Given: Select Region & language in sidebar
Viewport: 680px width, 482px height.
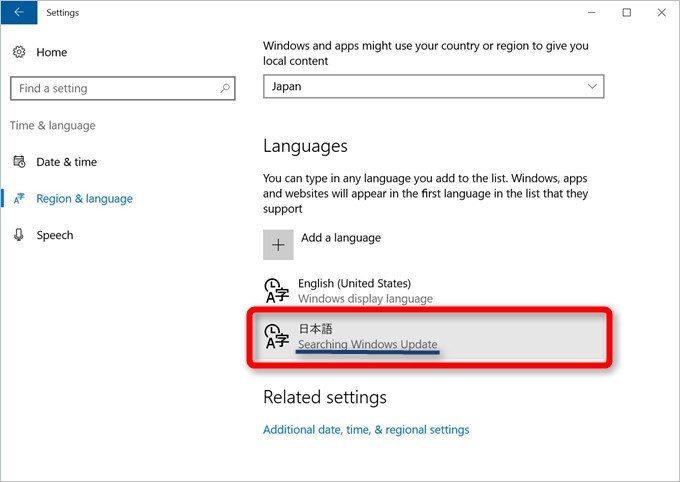Looking at the screenshot, I should 84,199.
